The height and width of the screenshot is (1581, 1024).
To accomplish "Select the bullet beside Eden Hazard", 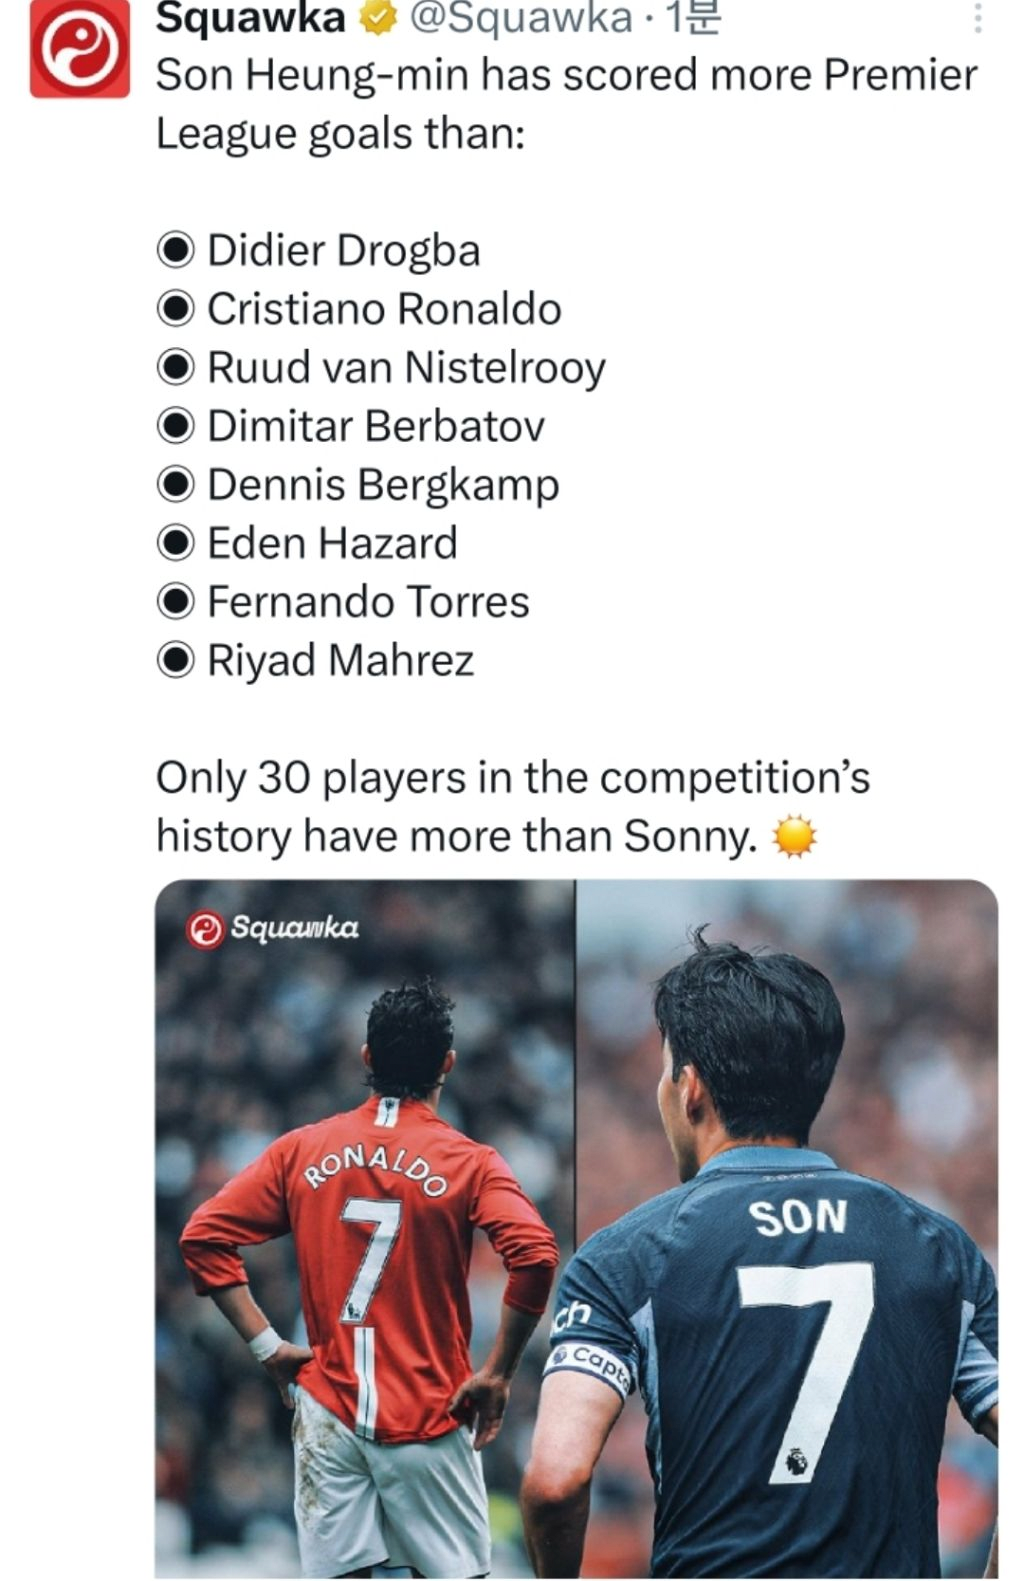I will 176,543.
